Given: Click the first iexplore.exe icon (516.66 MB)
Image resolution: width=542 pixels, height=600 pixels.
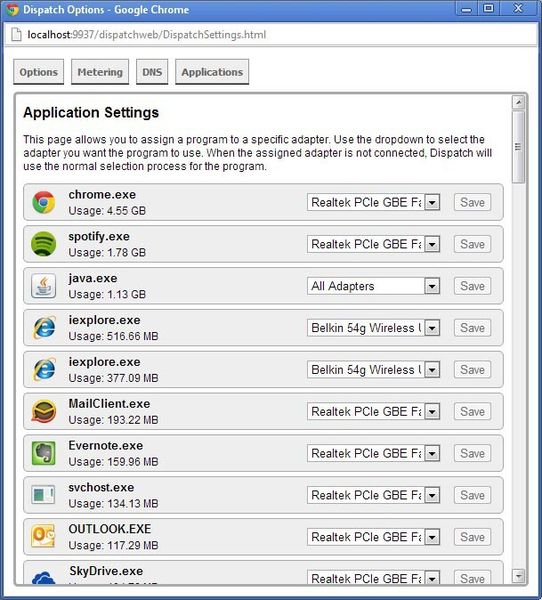Looking at the screenshot, I should tap(44, 328).
